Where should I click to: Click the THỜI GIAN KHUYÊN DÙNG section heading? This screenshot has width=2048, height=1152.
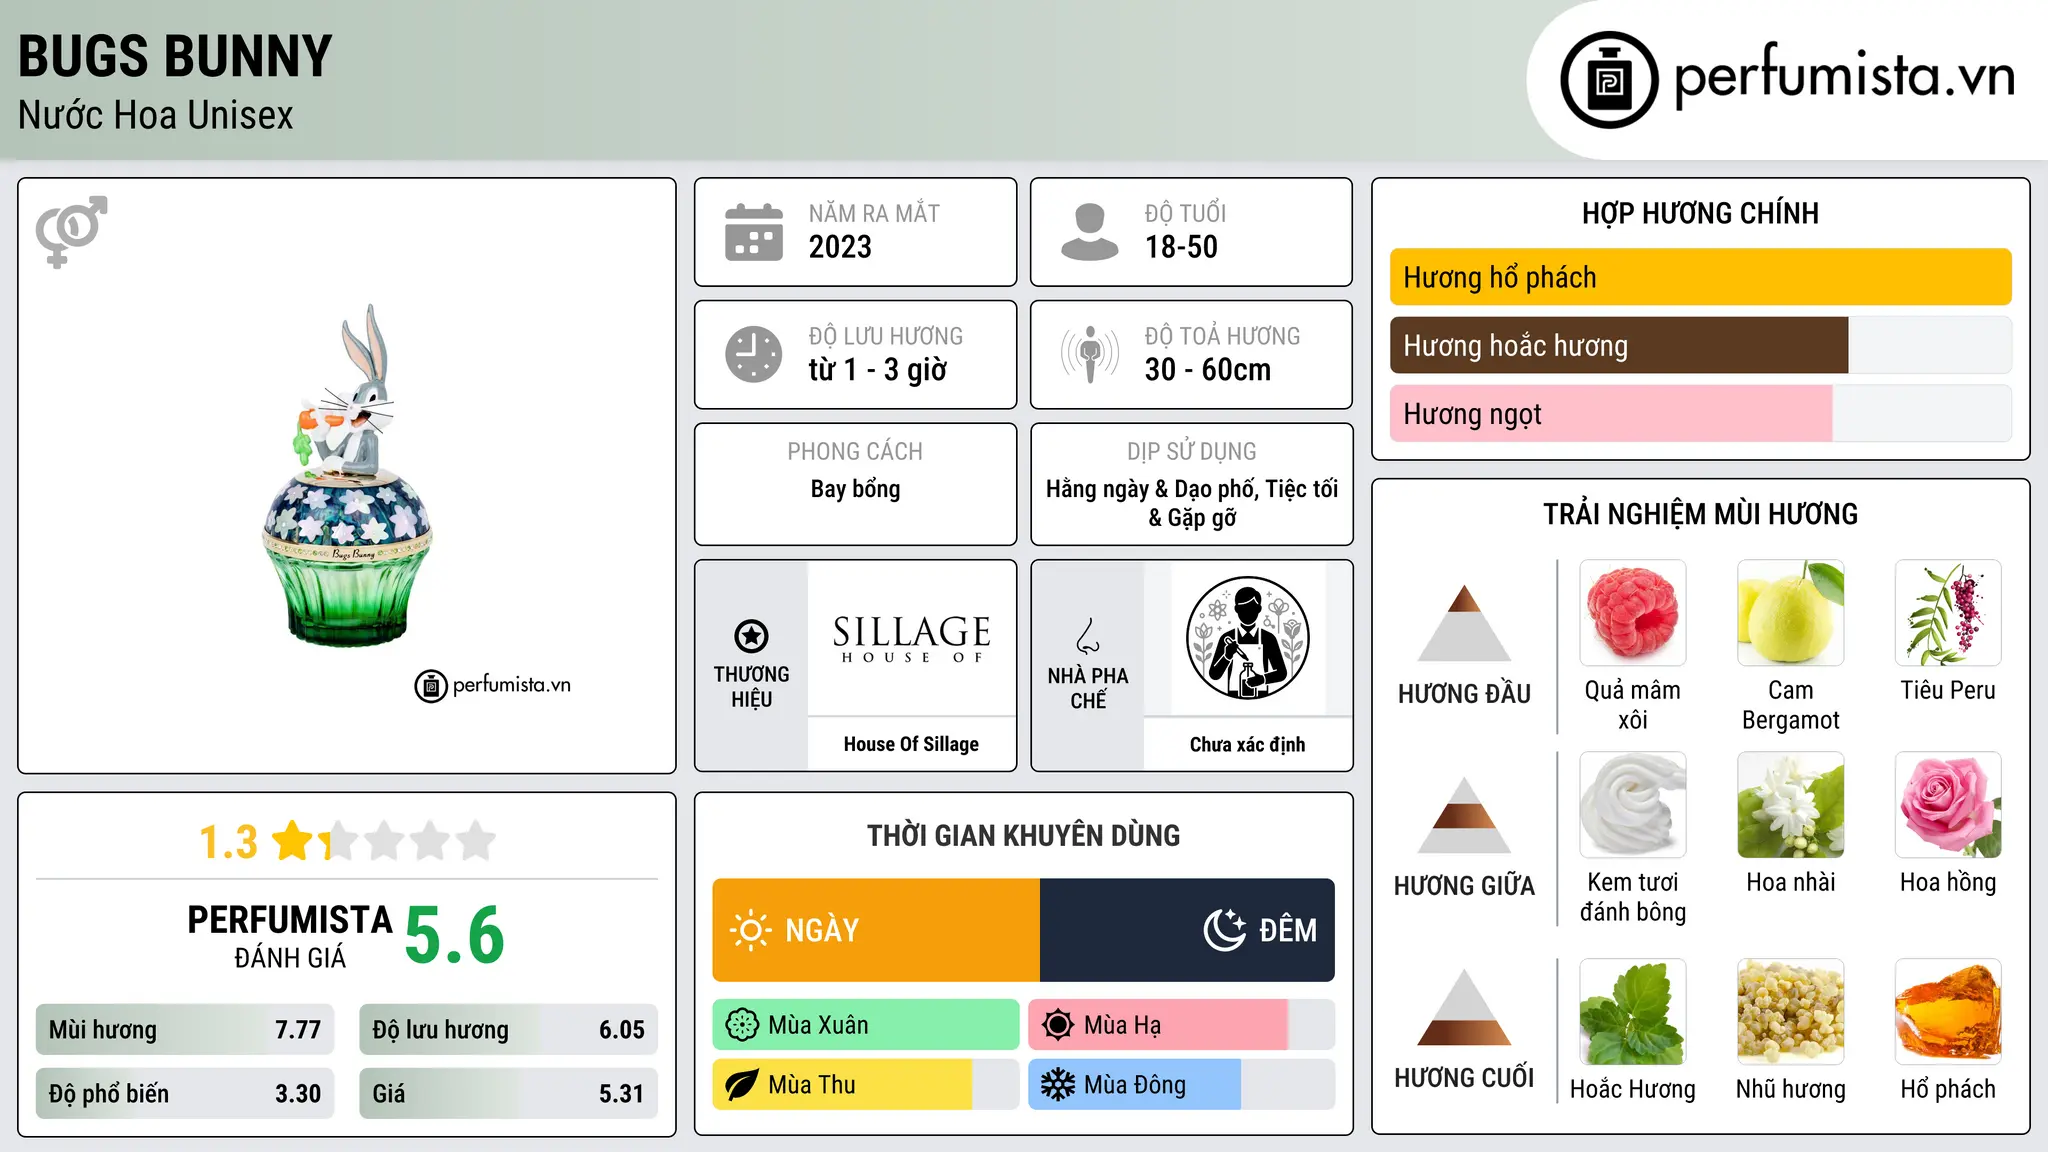(1023, 835)
